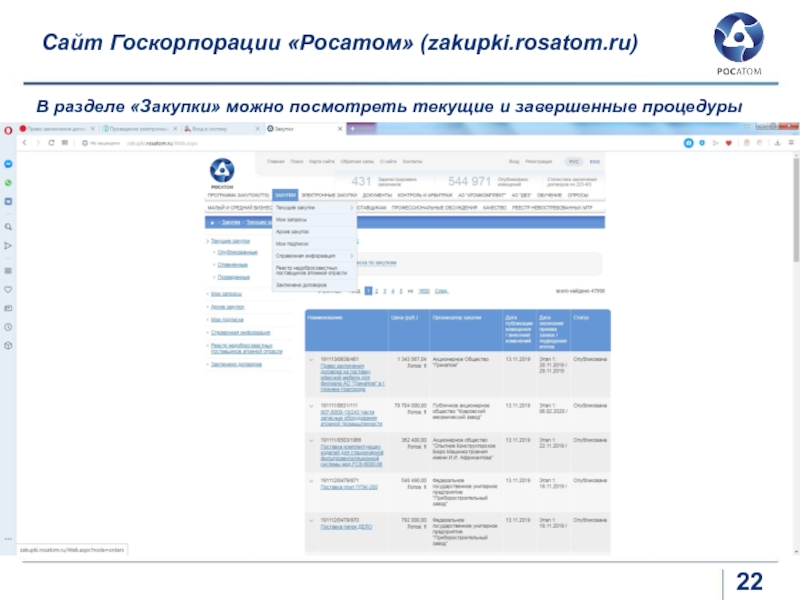Close the "Закупки" browser tab

340,129
